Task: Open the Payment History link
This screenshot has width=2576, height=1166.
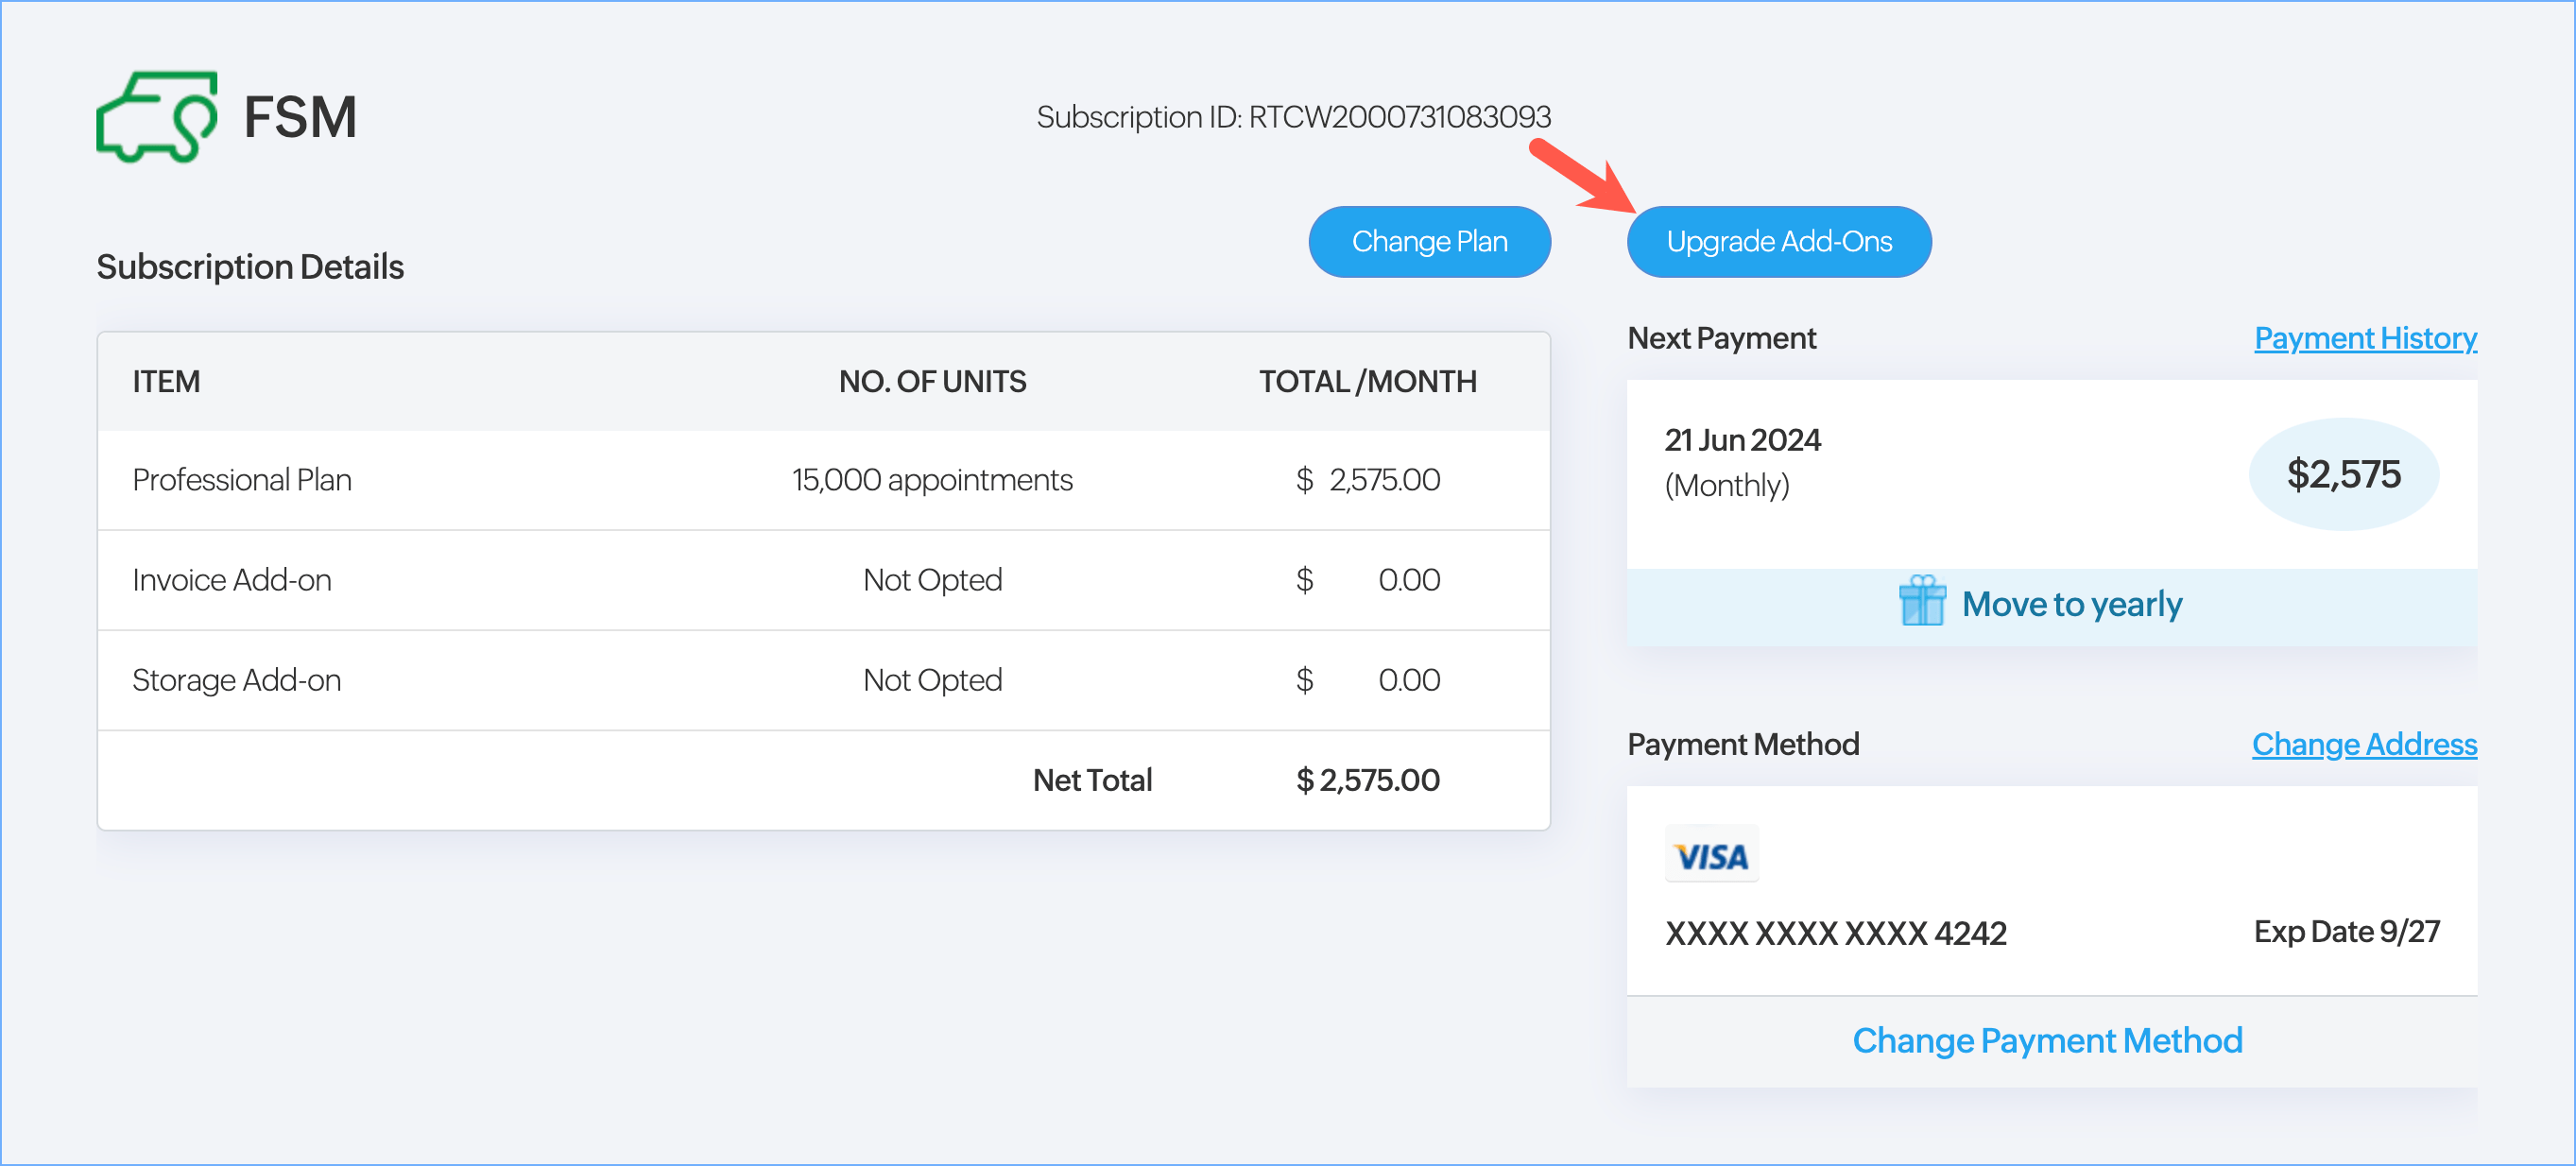Action: (2364, 338)
